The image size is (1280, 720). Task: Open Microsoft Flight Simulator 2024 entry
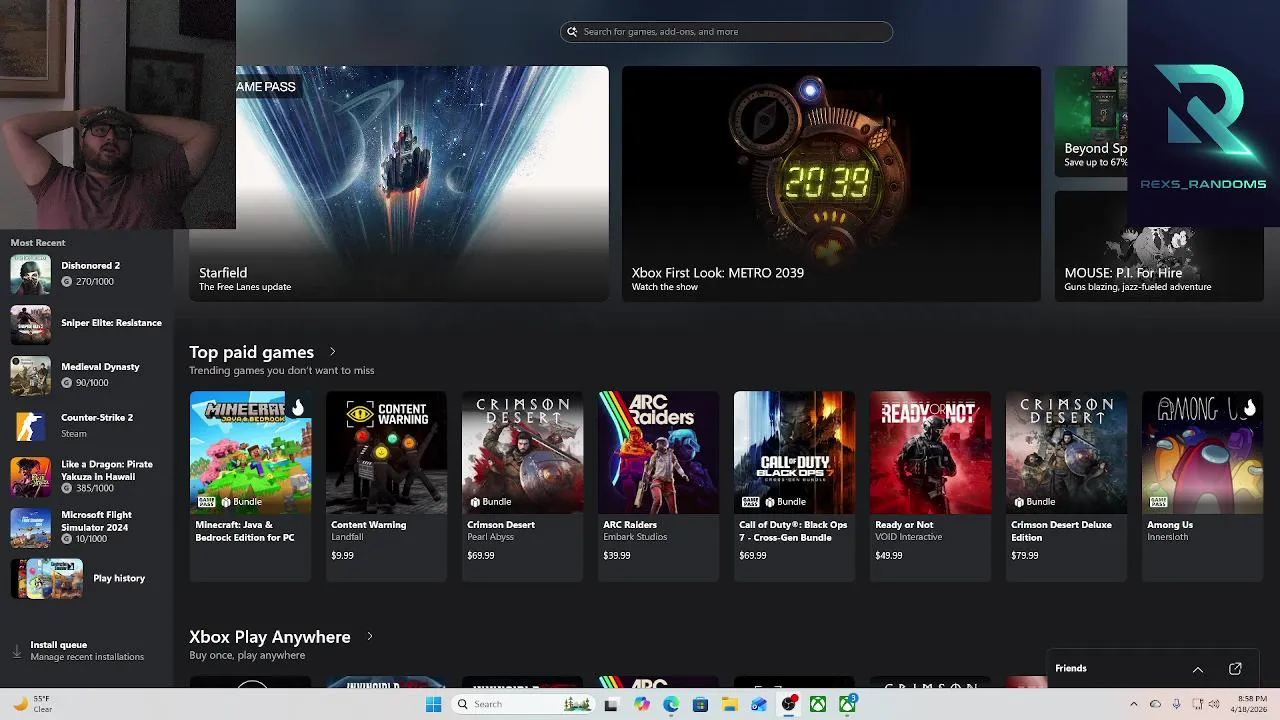87,527
